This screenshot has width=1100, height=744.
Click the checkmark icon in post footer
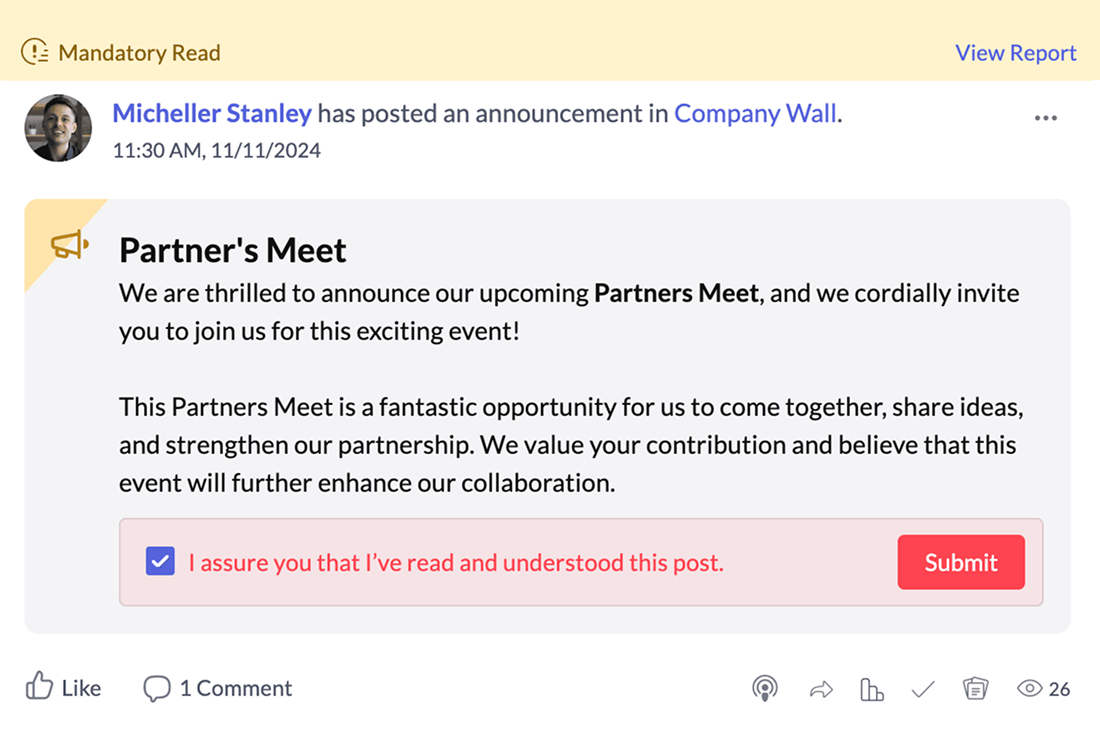pyautogui.click(x=923, y=689)
